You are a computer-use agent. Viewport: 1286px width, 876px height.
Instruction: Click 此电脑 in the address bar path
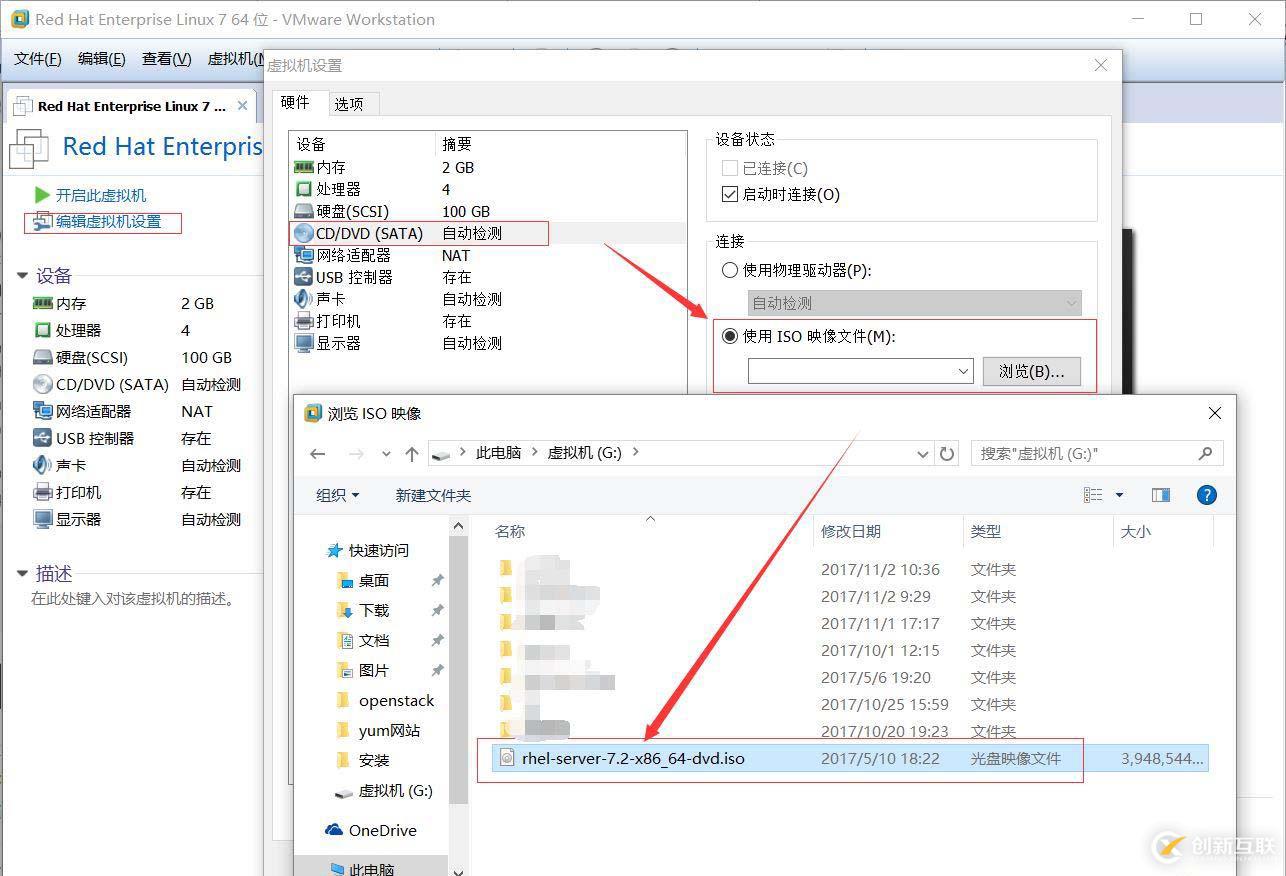498,453
